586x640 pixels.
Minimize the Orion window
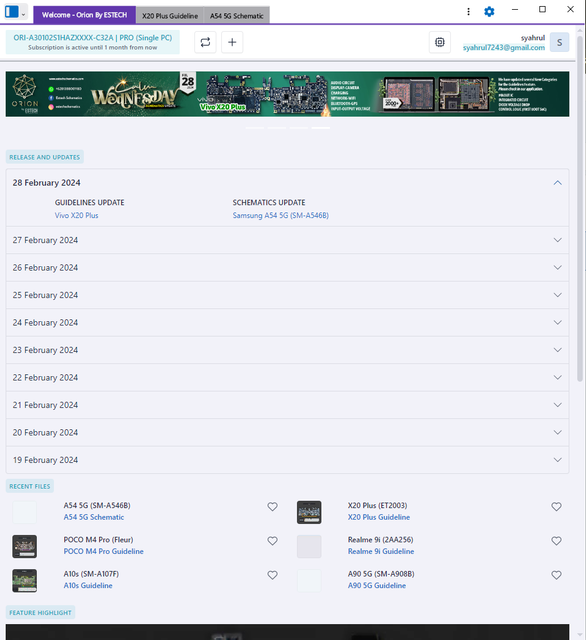pos(515,9)
